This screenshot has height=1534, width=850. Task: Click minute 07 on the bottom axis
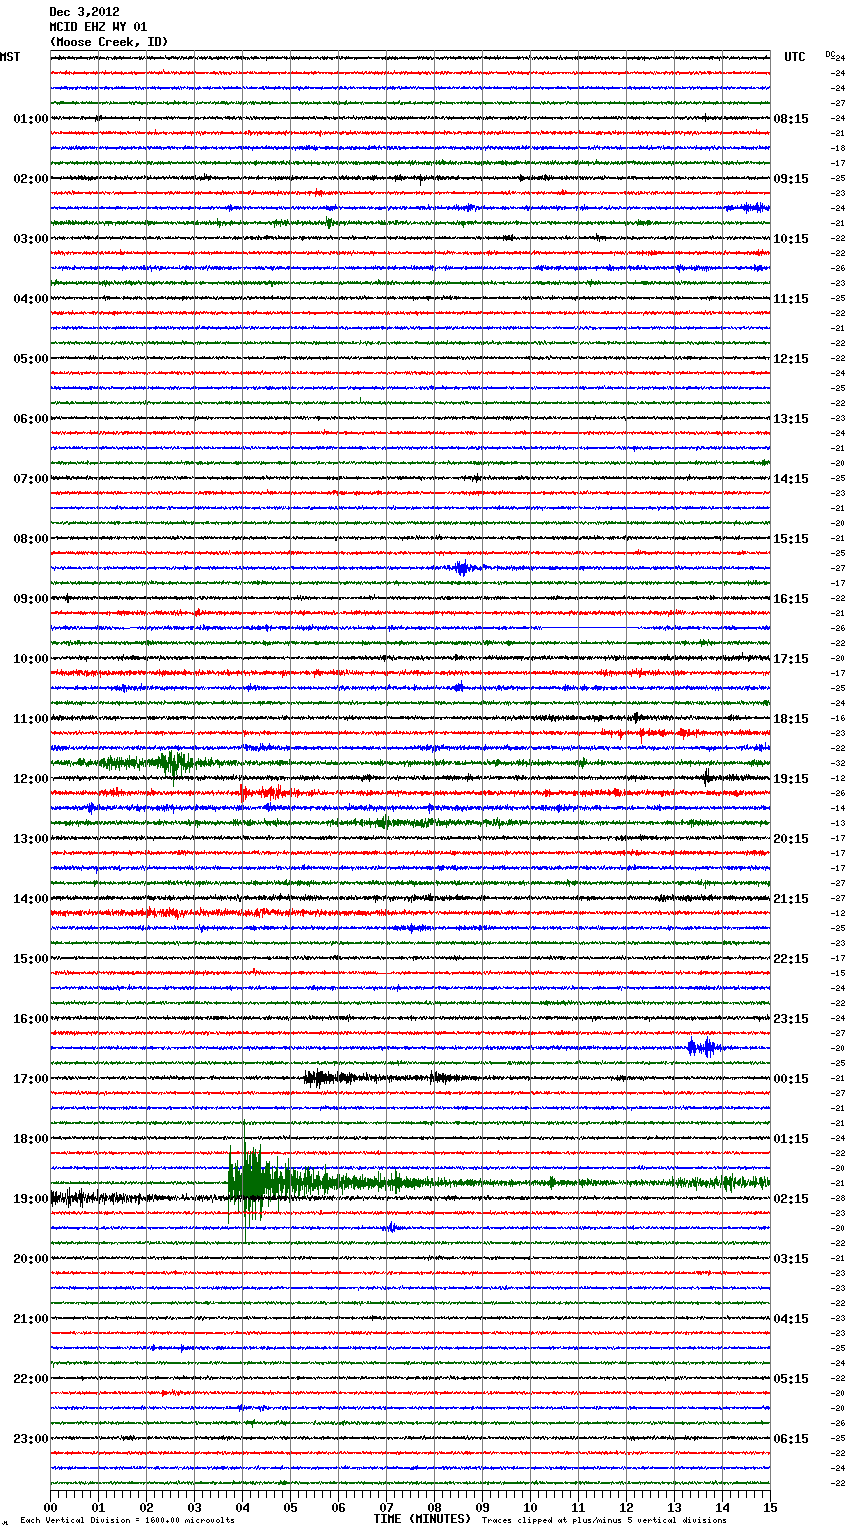(386, 1507)
